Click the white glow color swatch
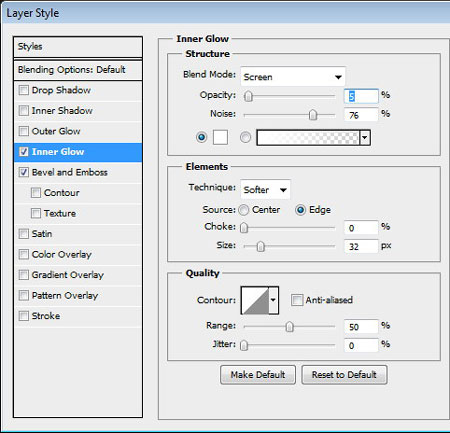The width and height of the screenshot is (450, 433). pos(220,137)
